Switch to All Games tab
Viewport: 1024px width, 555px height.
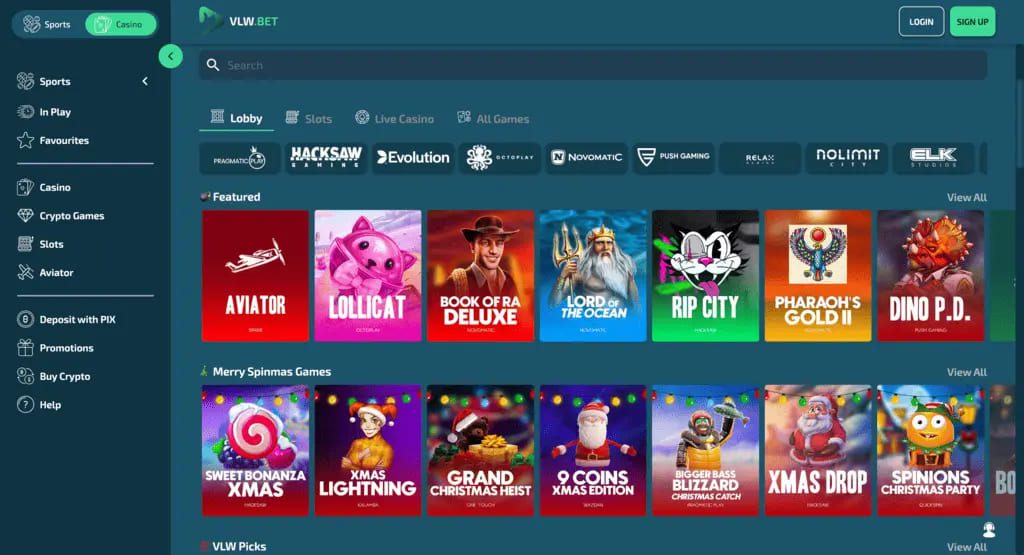pyautogui.click(x=493, y=118)
